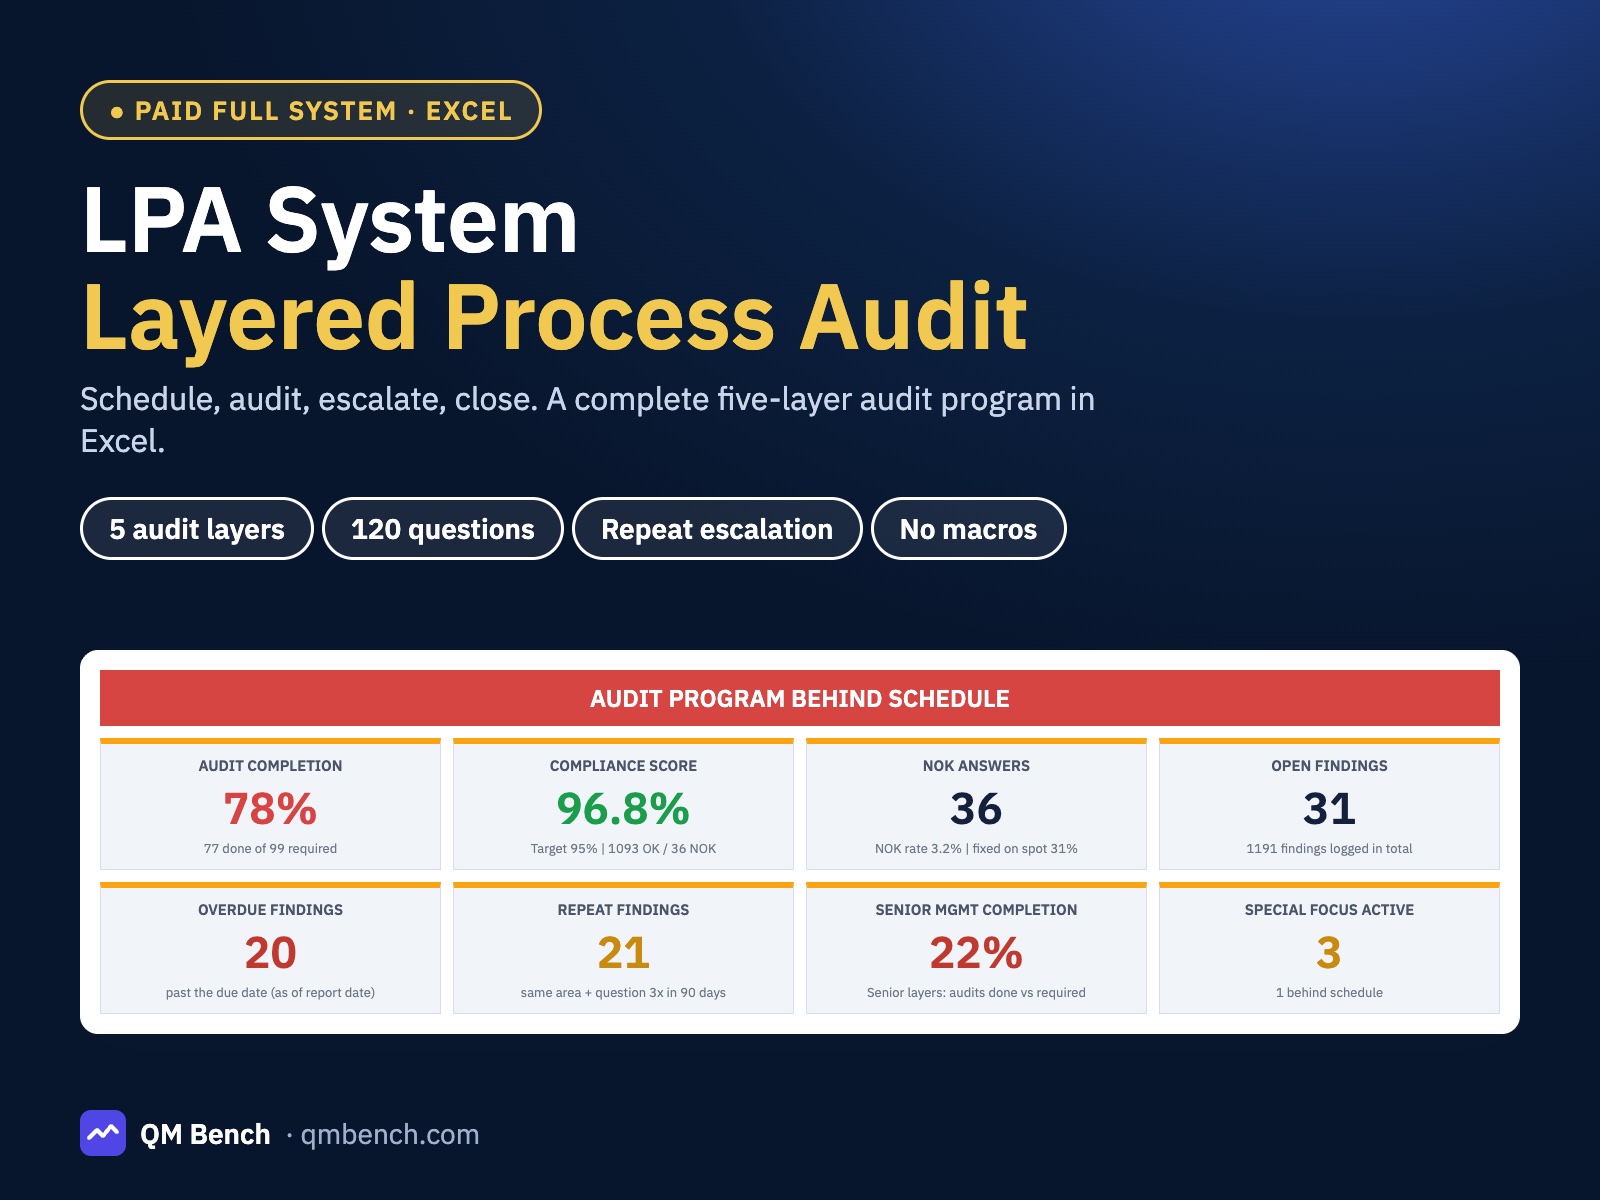Select the 'SENIOR MGMT COMPLETION' card label

pyautogui.click(x=976, y=910)
